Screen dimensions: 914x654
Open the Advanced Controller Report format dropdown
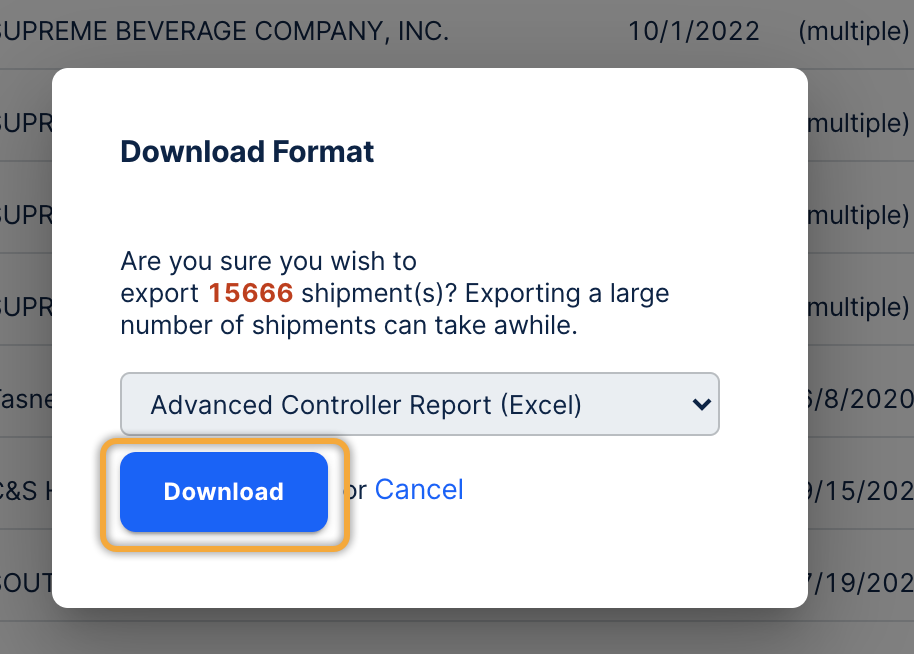[x=419, y=405]
